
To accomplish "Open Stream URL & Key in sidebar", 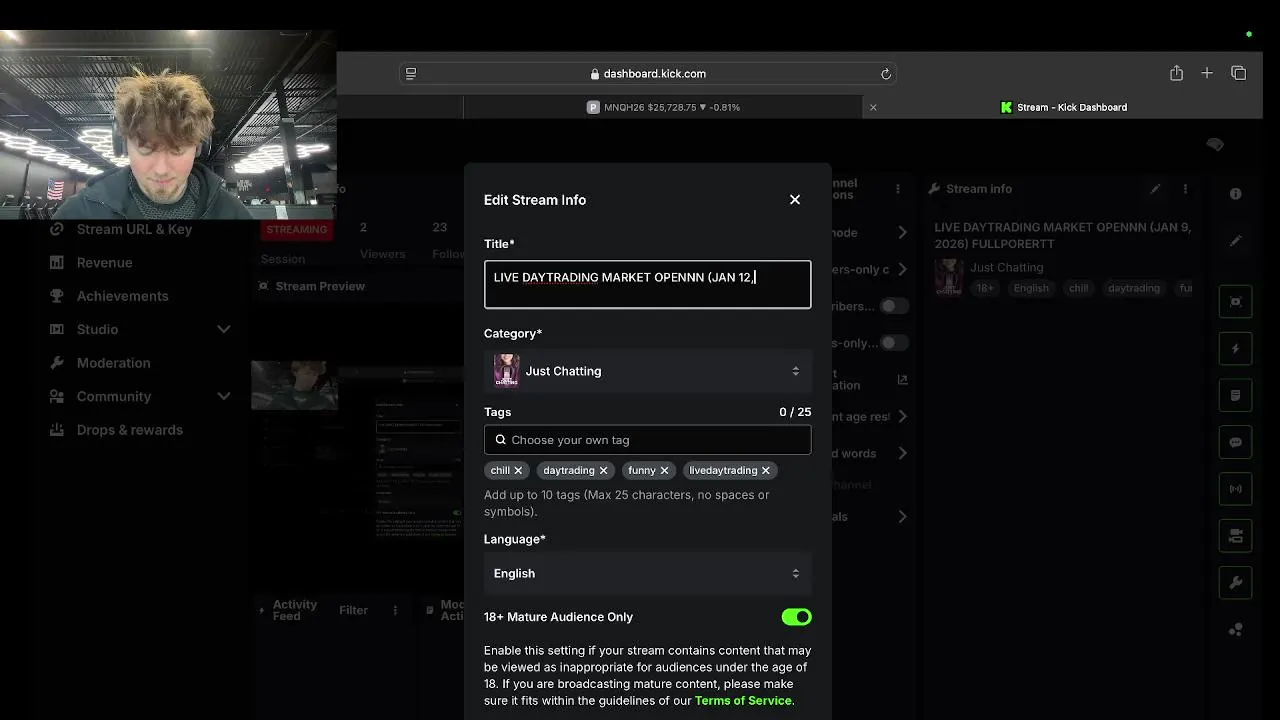I will coord(134,229).
